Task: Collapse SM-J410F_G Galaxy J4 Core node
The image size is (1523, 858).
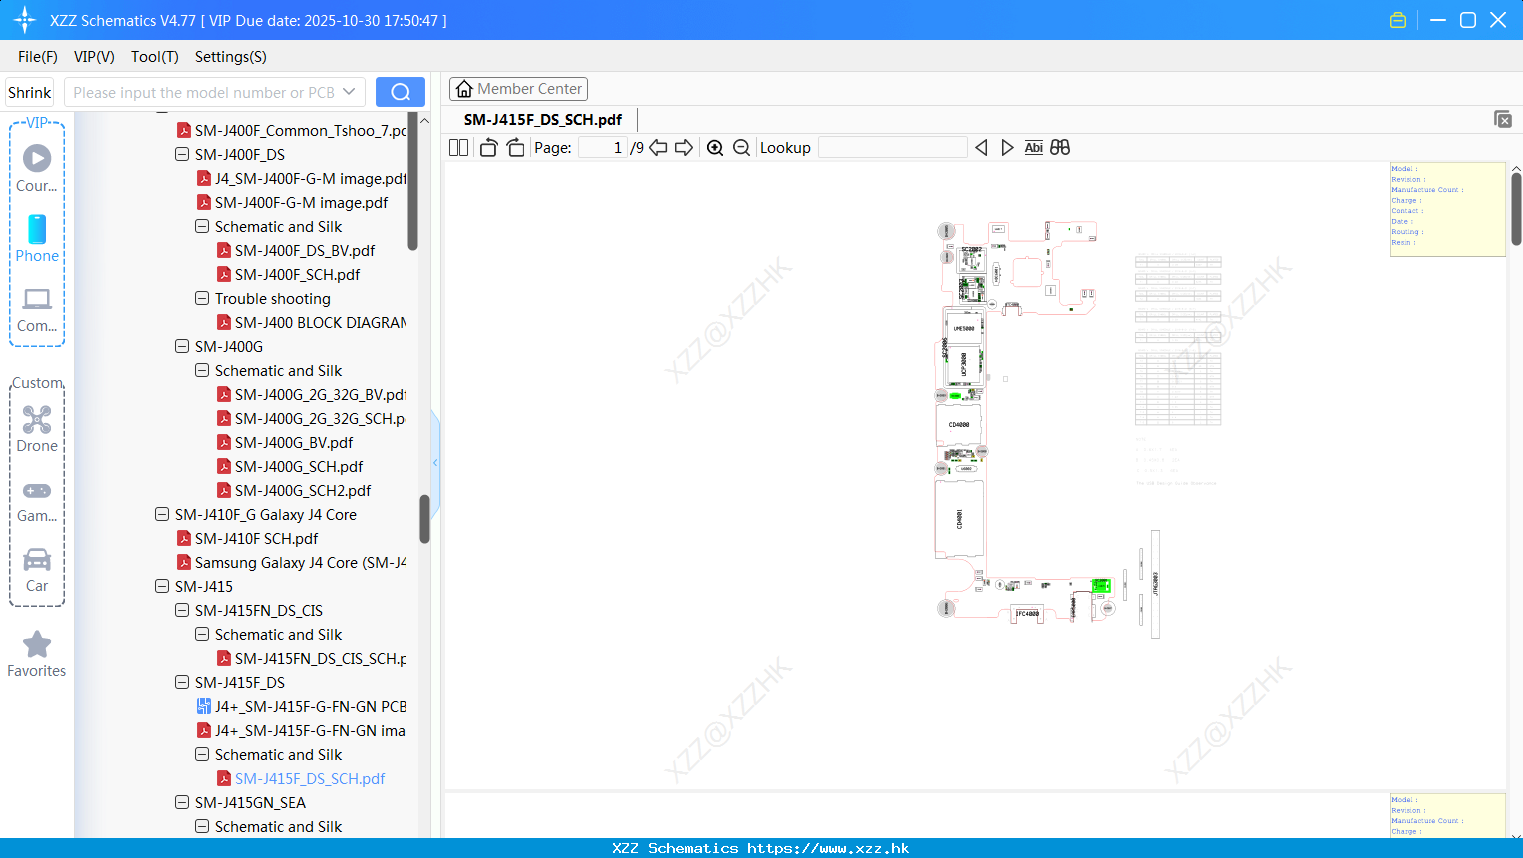Action: point(162,514)
